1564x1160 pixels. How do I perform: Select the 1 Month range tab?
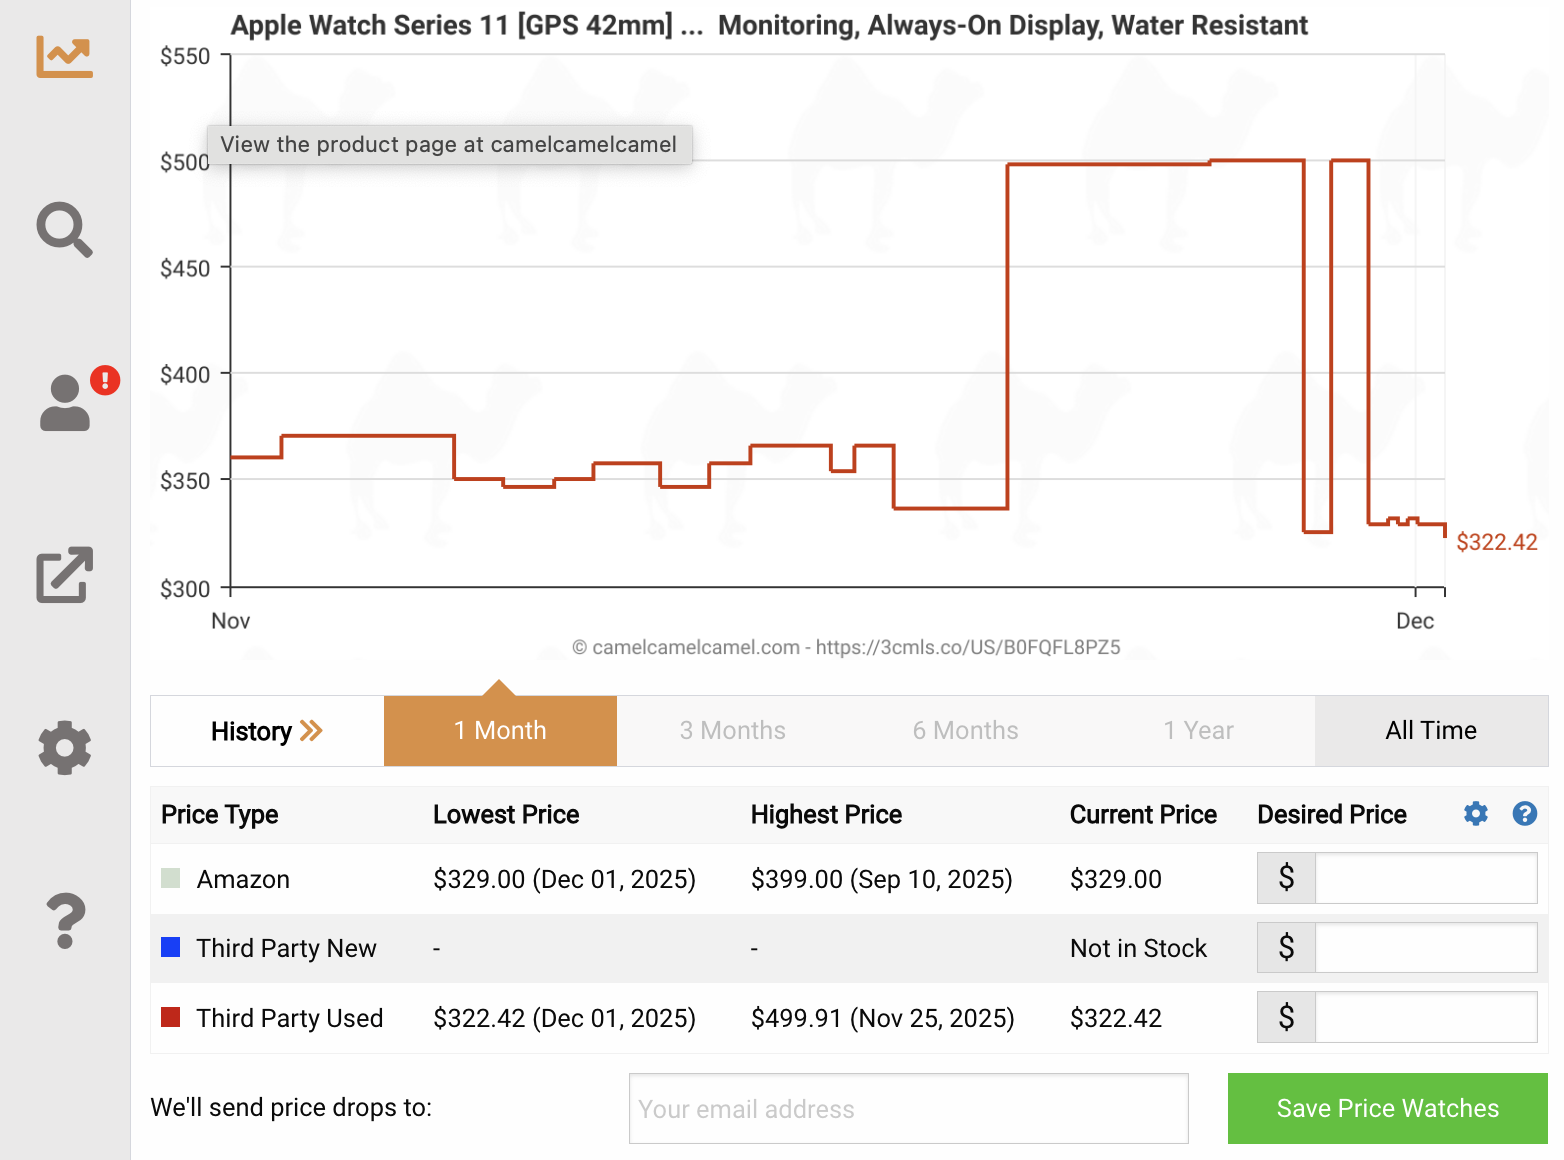click(500, 731)
